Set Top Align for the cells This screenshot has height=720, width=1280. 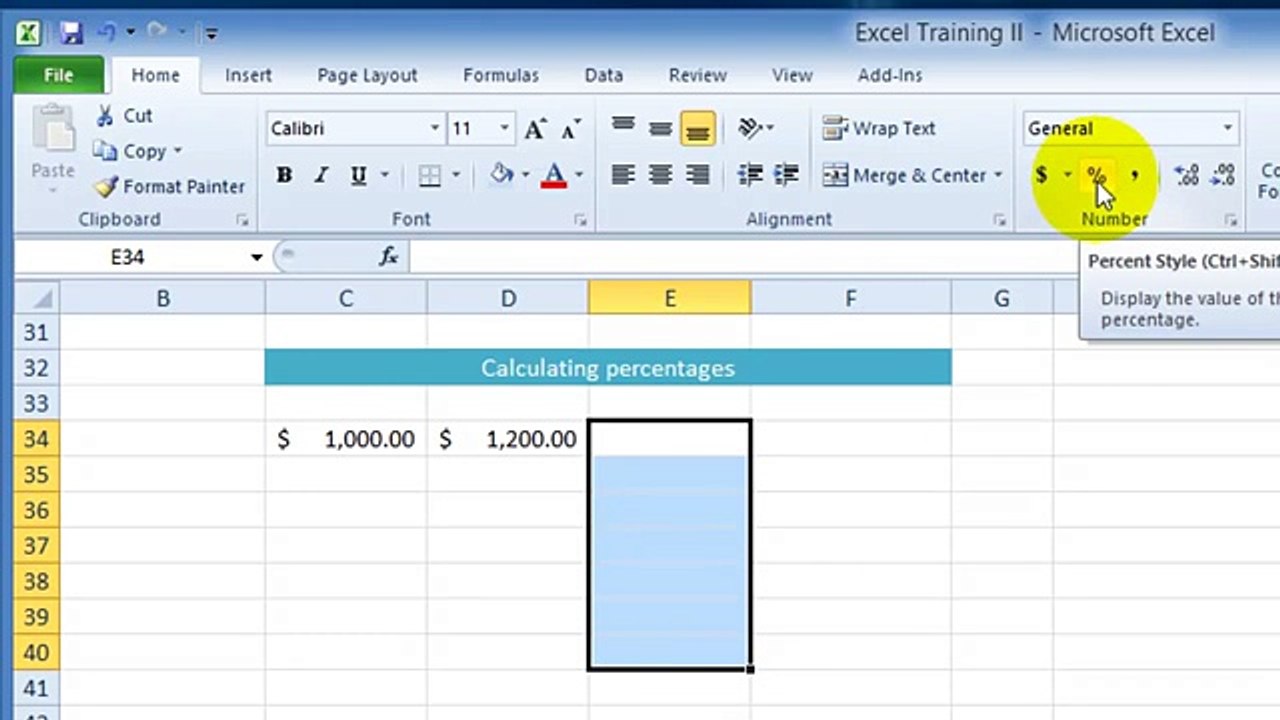click(623, 128)
